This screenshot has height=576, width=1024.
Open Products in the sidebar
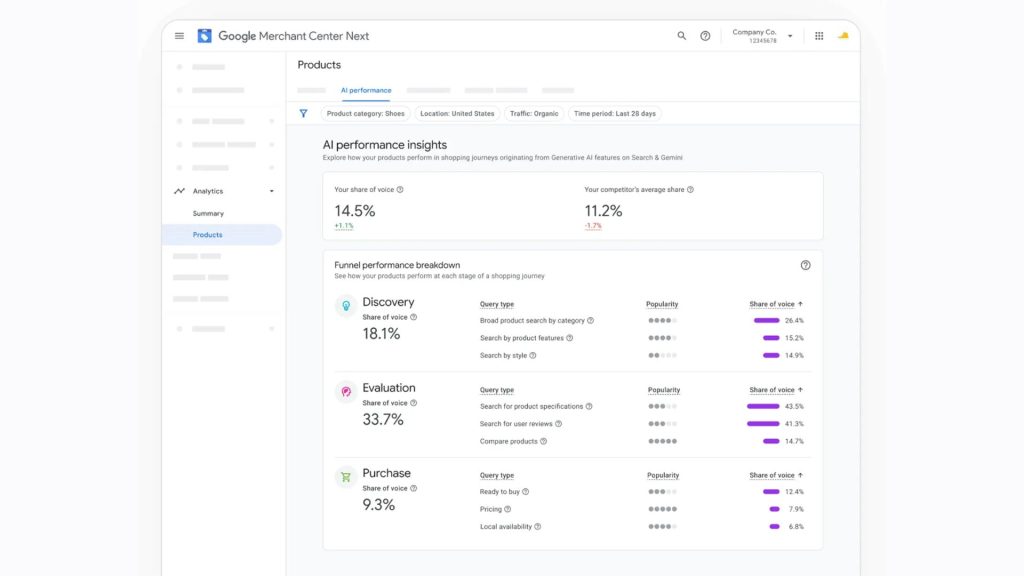pyautogui.click(x=222, y=234)
